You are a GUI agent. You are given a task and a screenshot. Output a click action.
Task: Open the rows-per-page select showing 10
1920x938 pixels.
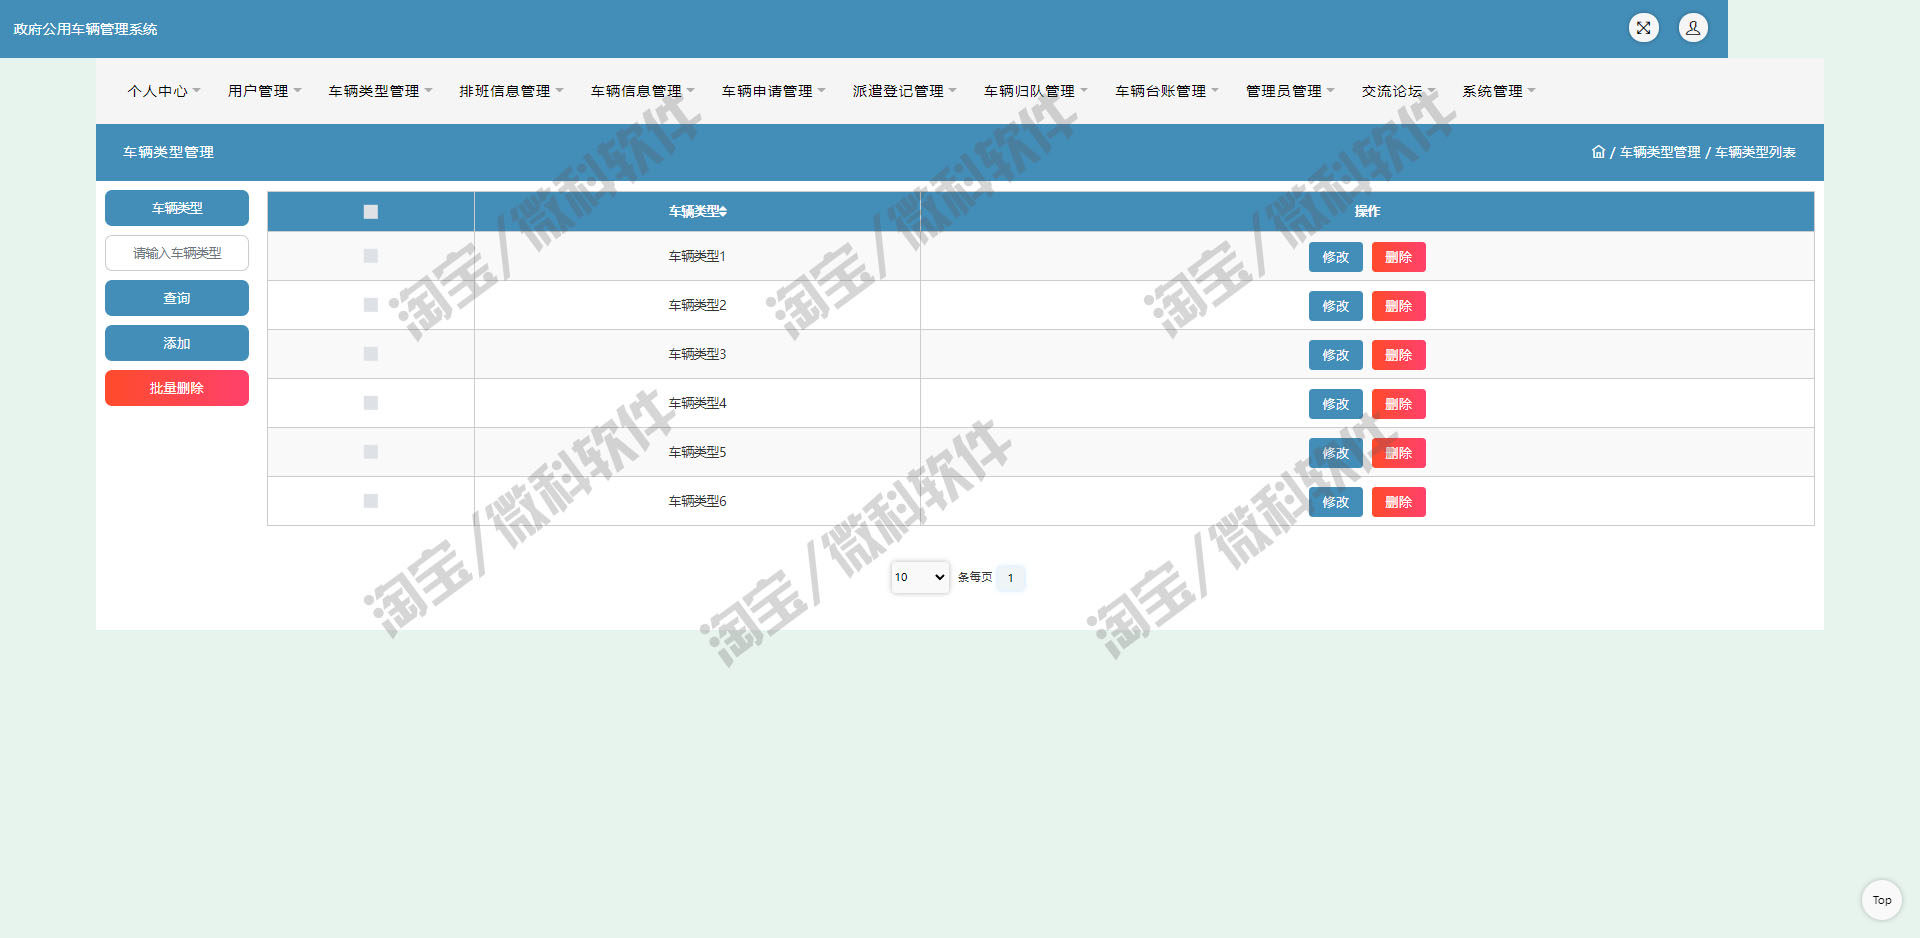[920, 577]
